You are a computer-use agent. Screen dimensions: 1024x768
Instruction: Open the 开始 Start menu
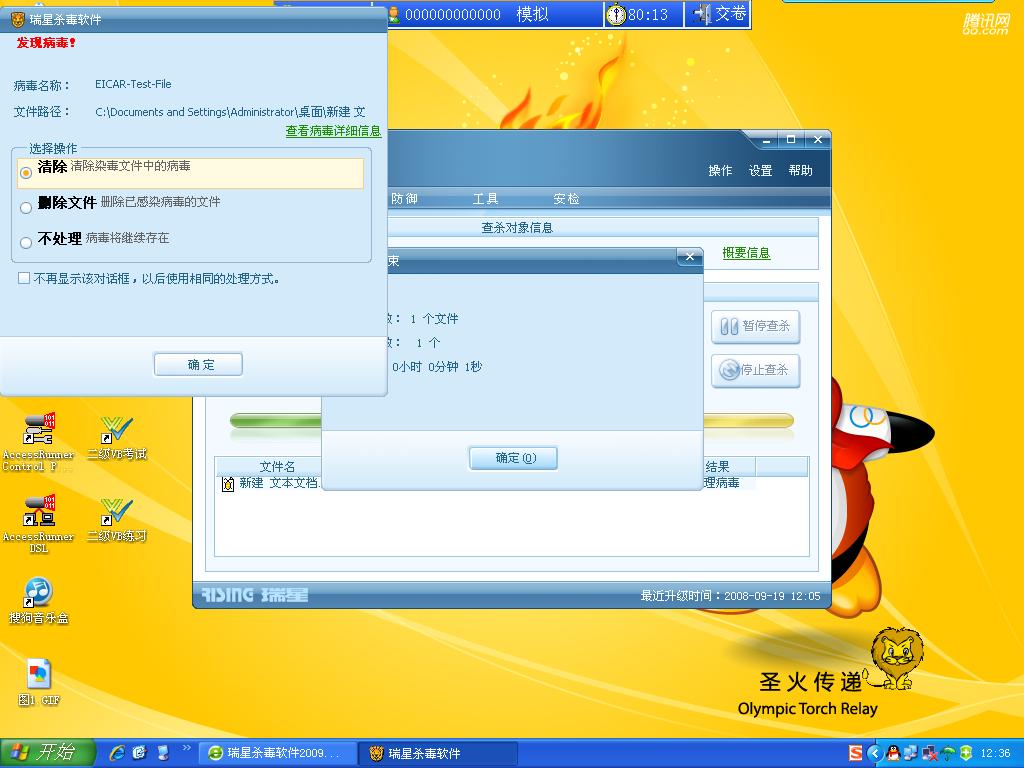pyautogui.click(x=48, y=753)
